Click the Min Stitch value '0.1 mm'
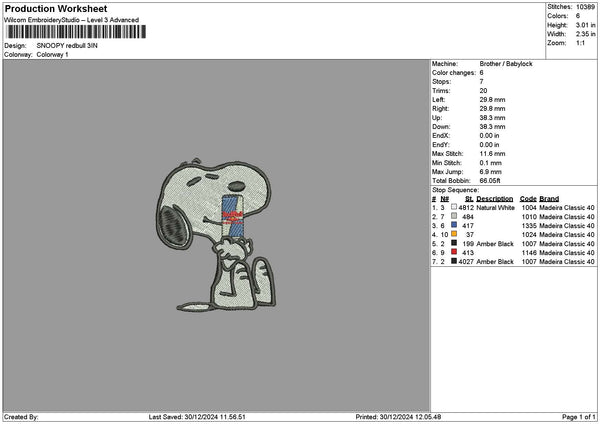 (x=490, y=163)
